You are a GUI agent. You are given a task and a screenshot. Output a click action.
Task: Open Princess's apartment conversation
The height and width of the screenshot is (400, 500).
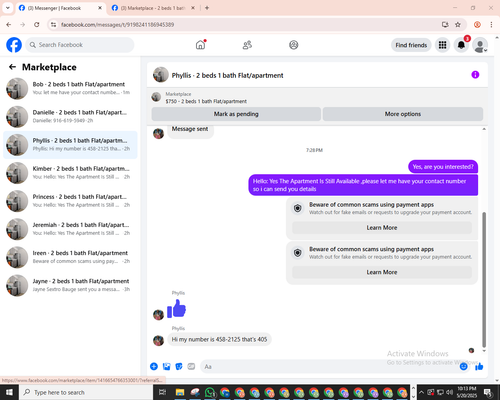click(x=70, y=201)
